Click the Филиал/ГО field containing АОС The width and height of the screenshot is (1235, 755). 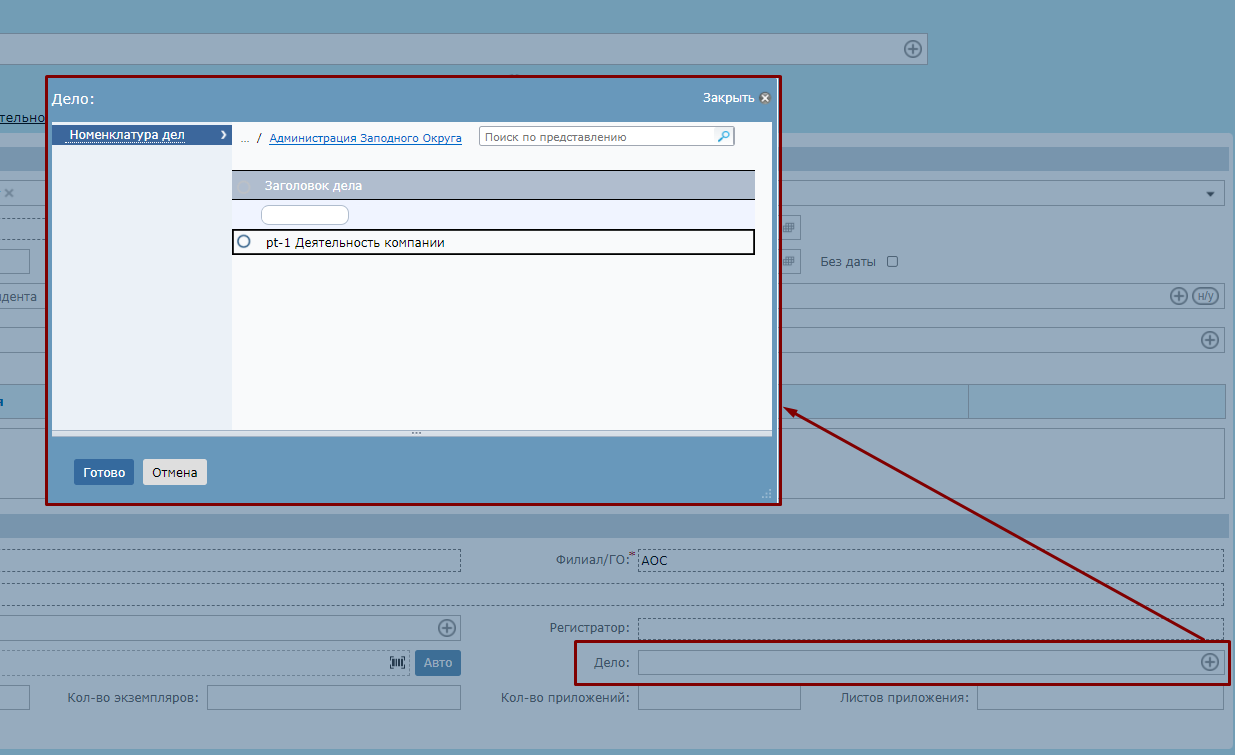pos(930,560)
